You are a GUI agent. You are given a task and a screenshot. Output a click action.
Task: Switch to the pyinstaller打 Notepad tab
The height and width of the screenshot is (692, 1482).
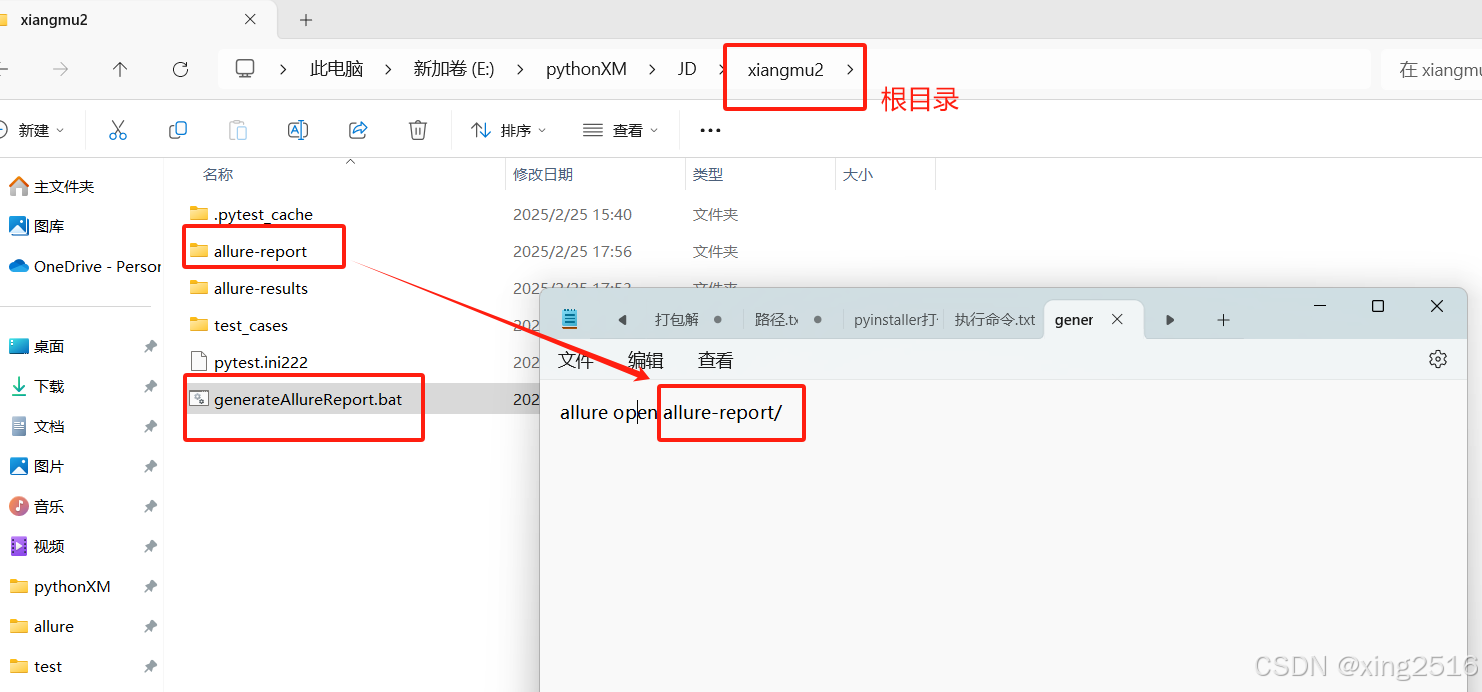(x=895, y=320)
